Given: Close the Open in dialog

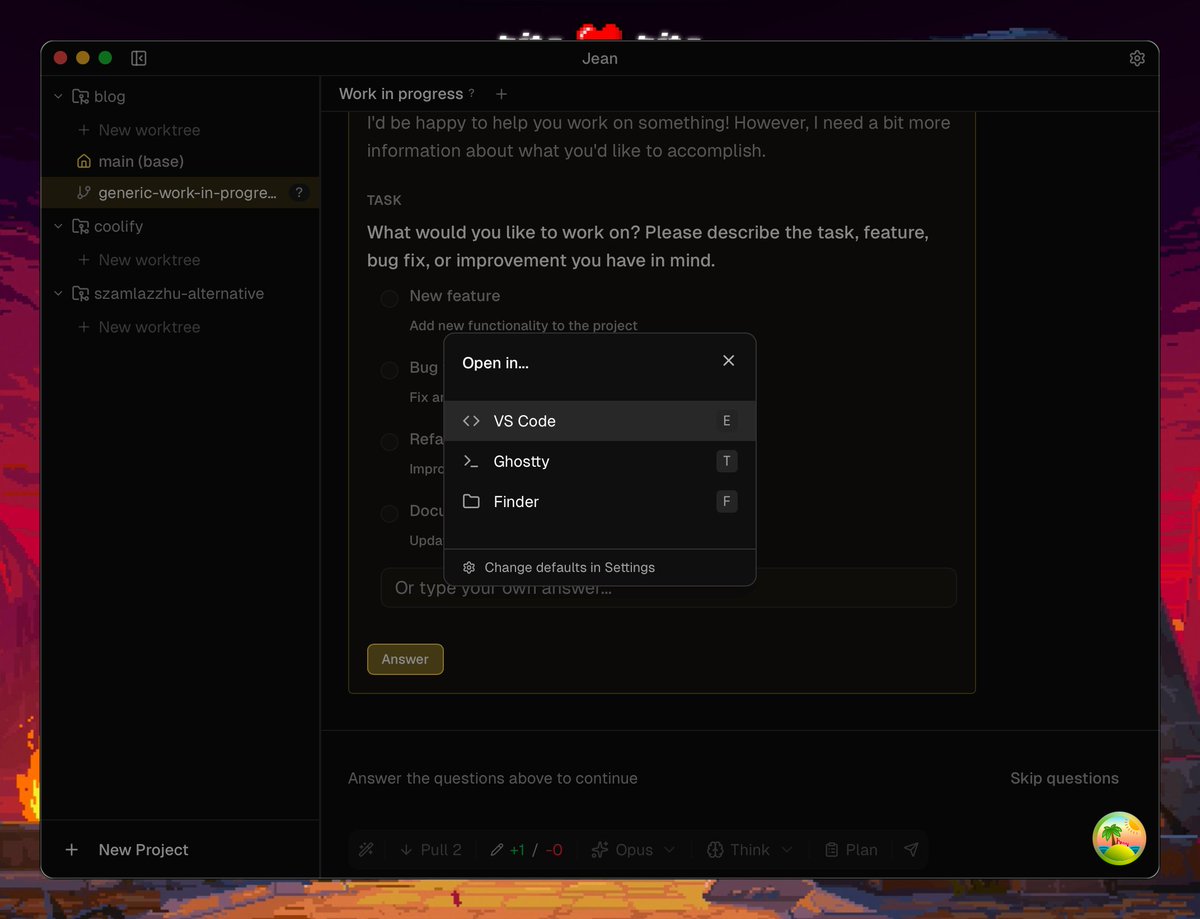Looking at the screenshot, I should click(x=729, y=361).
